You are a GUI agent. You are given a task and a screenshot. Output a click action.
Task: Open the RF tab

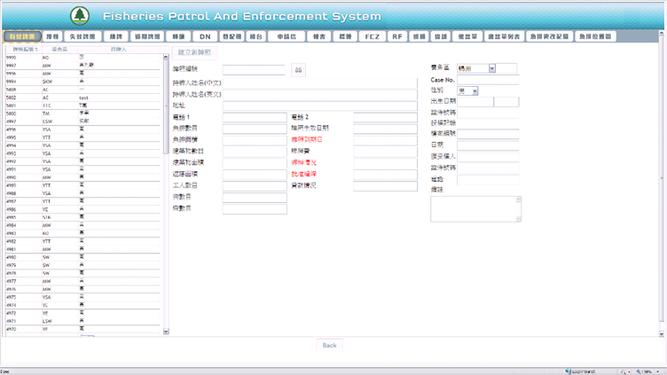click(397, 37)
